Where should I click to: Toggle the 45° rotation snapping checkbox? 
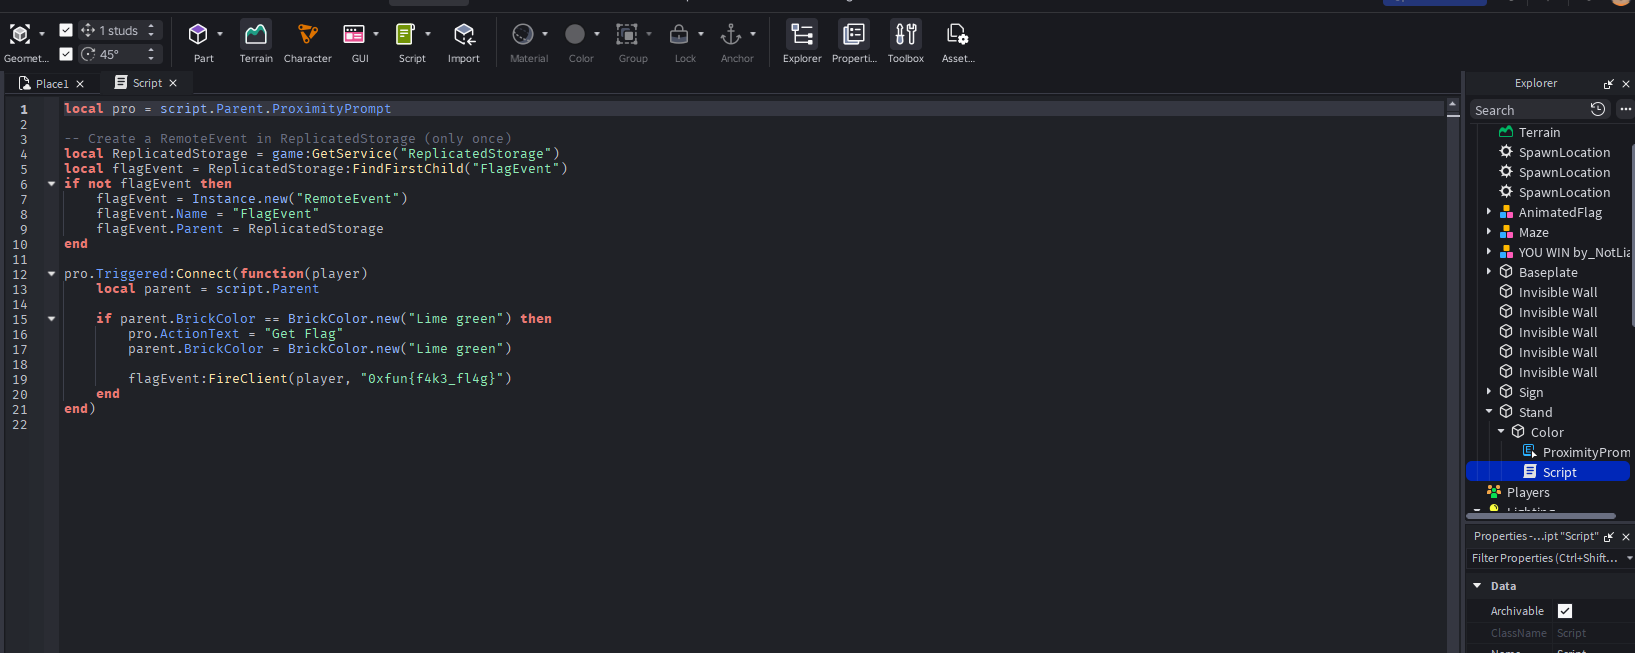pyautogui.click(x=66, y=54)
